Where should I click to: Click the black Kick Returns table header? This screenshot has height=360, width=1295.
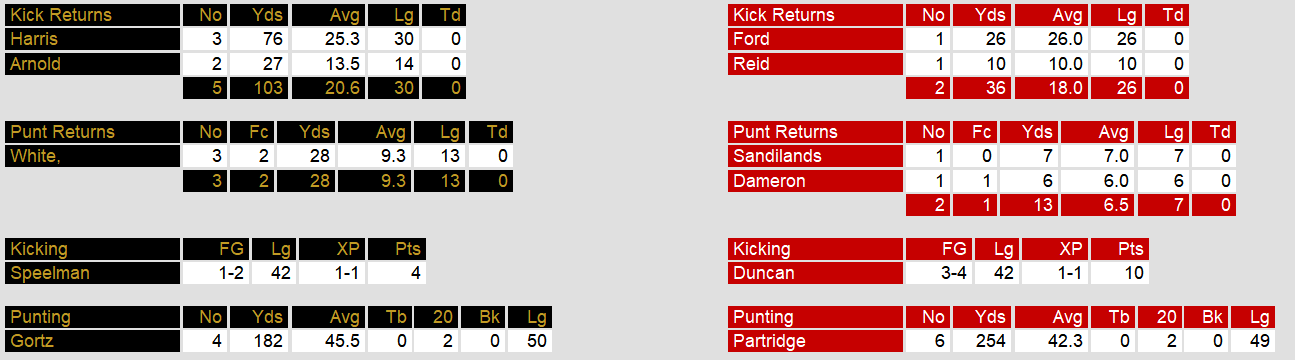coord(92,16)
